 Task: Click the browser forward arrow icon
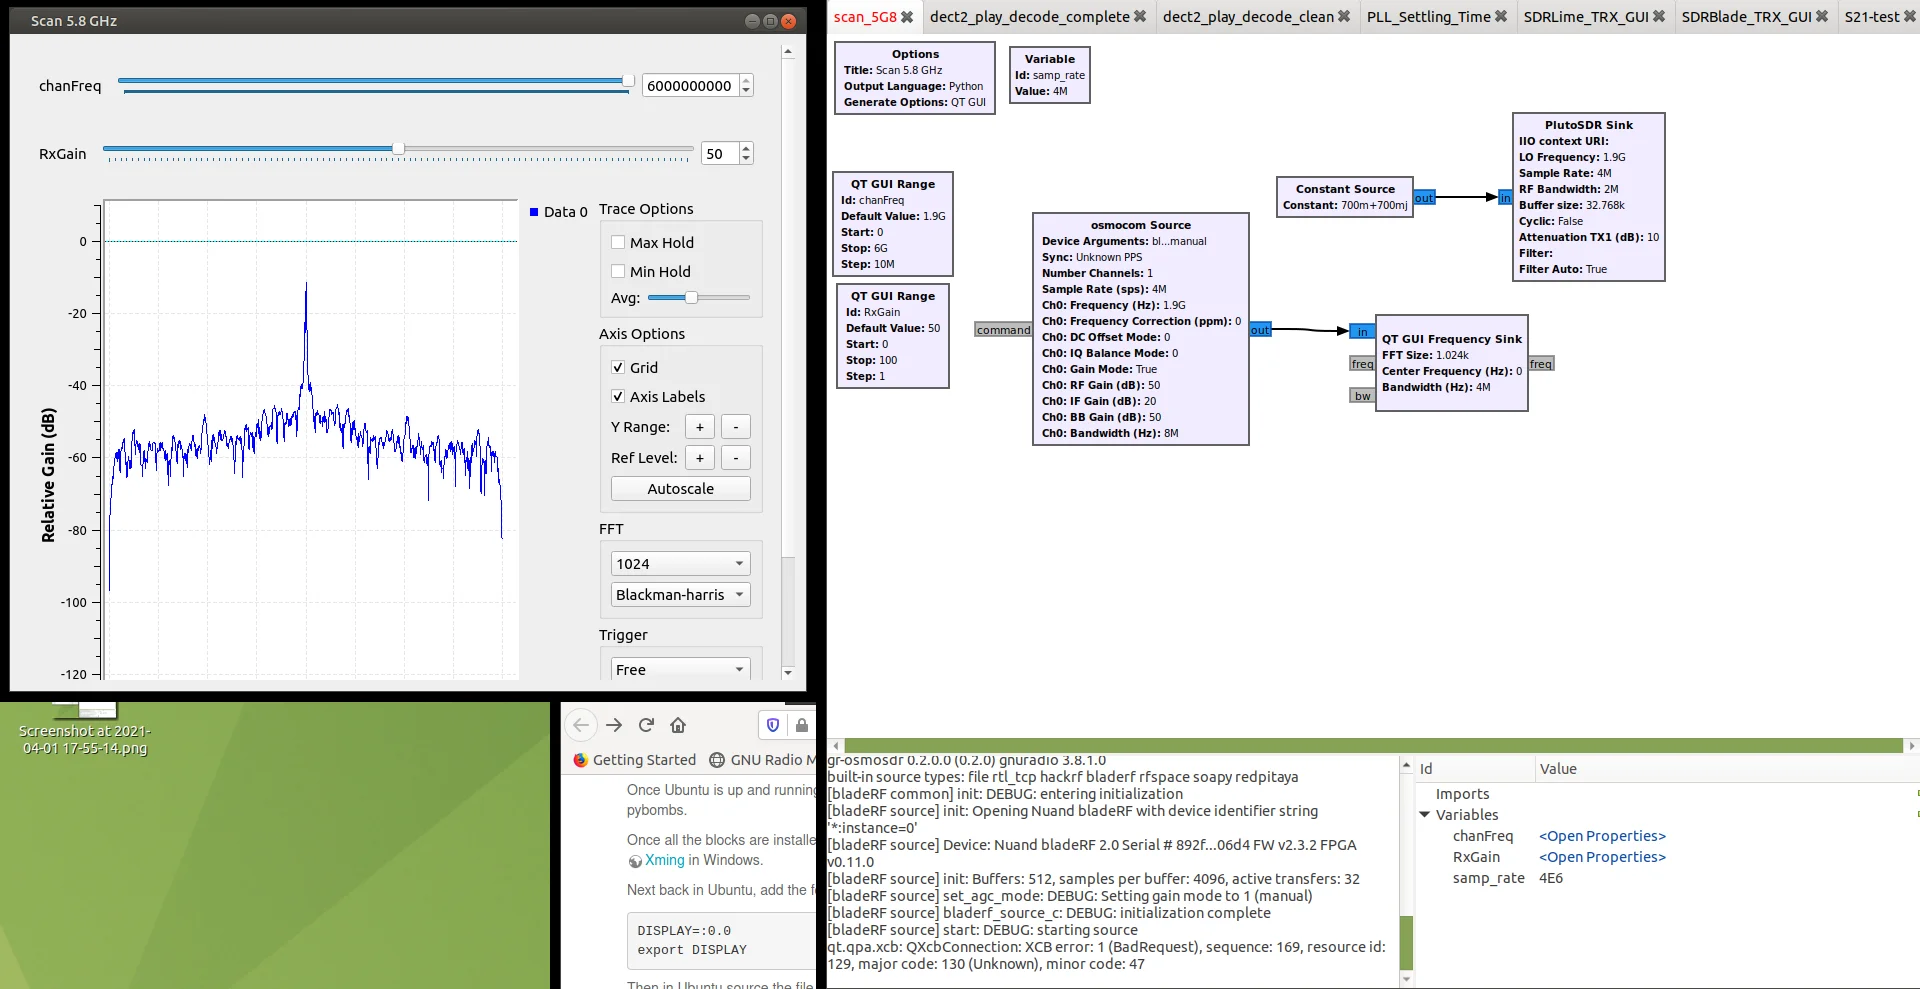614,725
